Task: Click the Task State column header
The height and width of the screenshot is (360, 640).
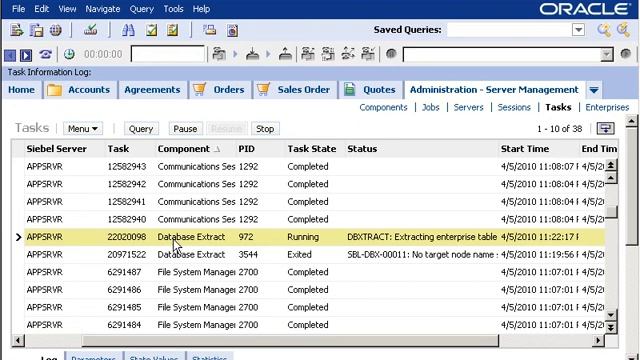Action: pyautogui.click(x=312, y=149)
